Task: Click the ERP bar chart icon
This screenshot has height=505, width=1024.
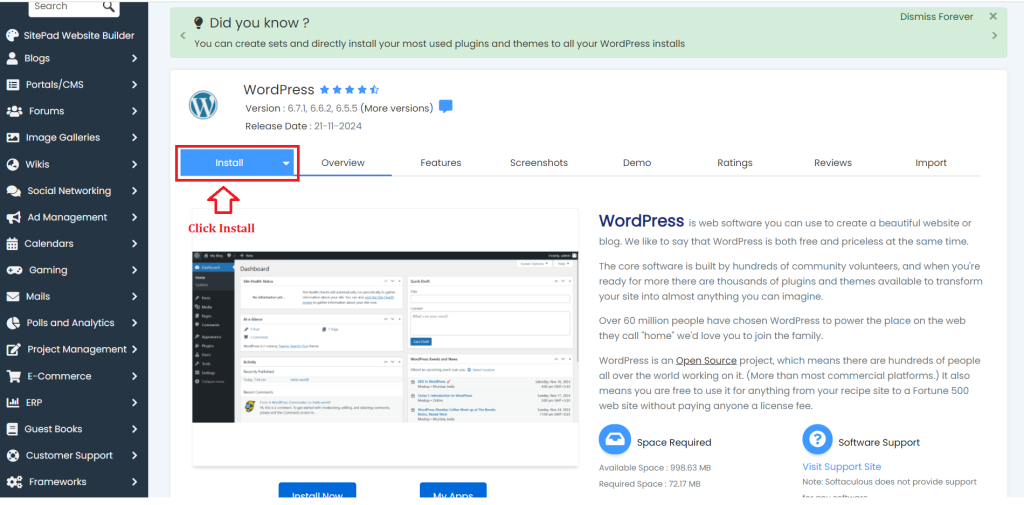Action: [12, 402]
